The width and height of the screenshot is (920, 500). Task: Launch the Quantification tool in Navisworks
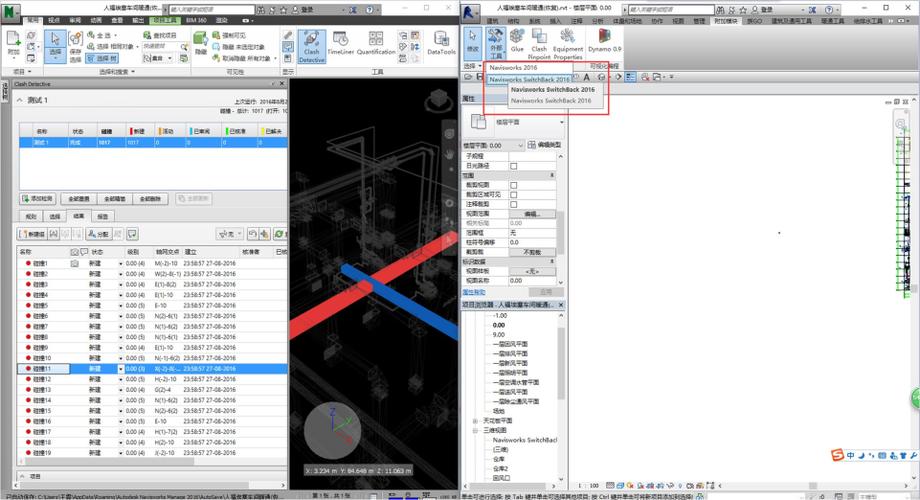tap(376, 43)
